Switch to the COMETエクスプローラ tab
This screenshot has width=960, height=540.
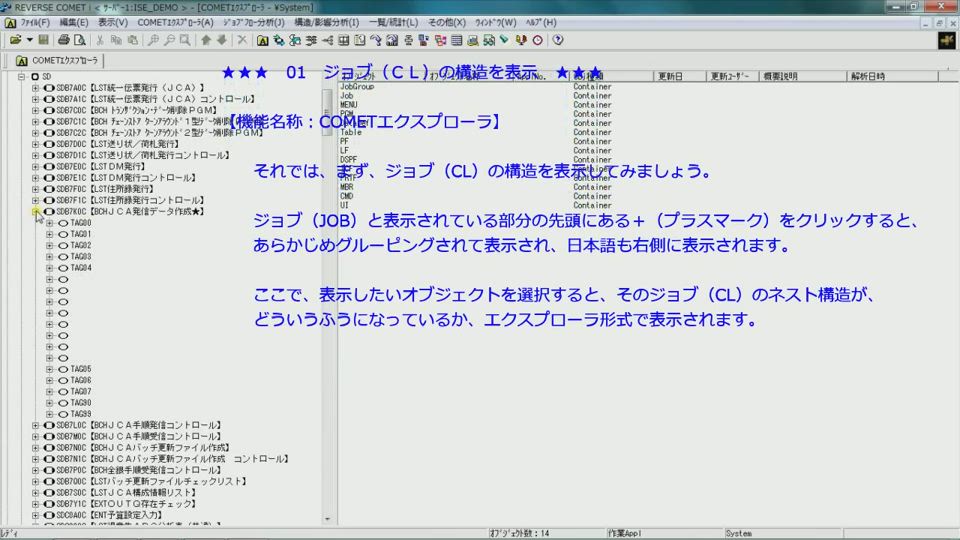pyautogui.click(x=60, y=61)
